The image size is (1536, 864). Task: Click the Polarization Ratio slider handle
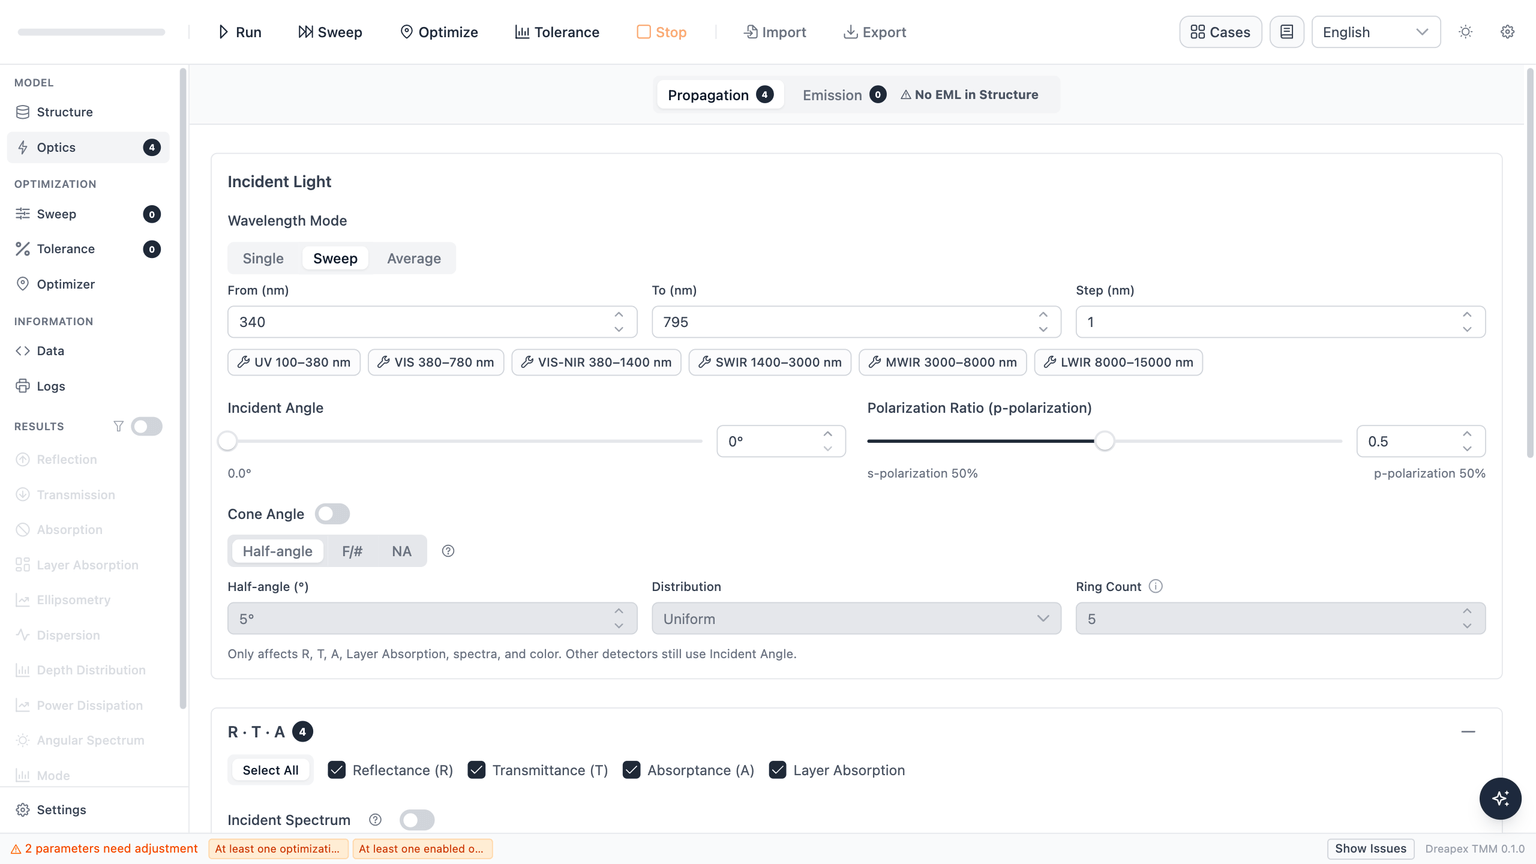(x=1105, y=441)
